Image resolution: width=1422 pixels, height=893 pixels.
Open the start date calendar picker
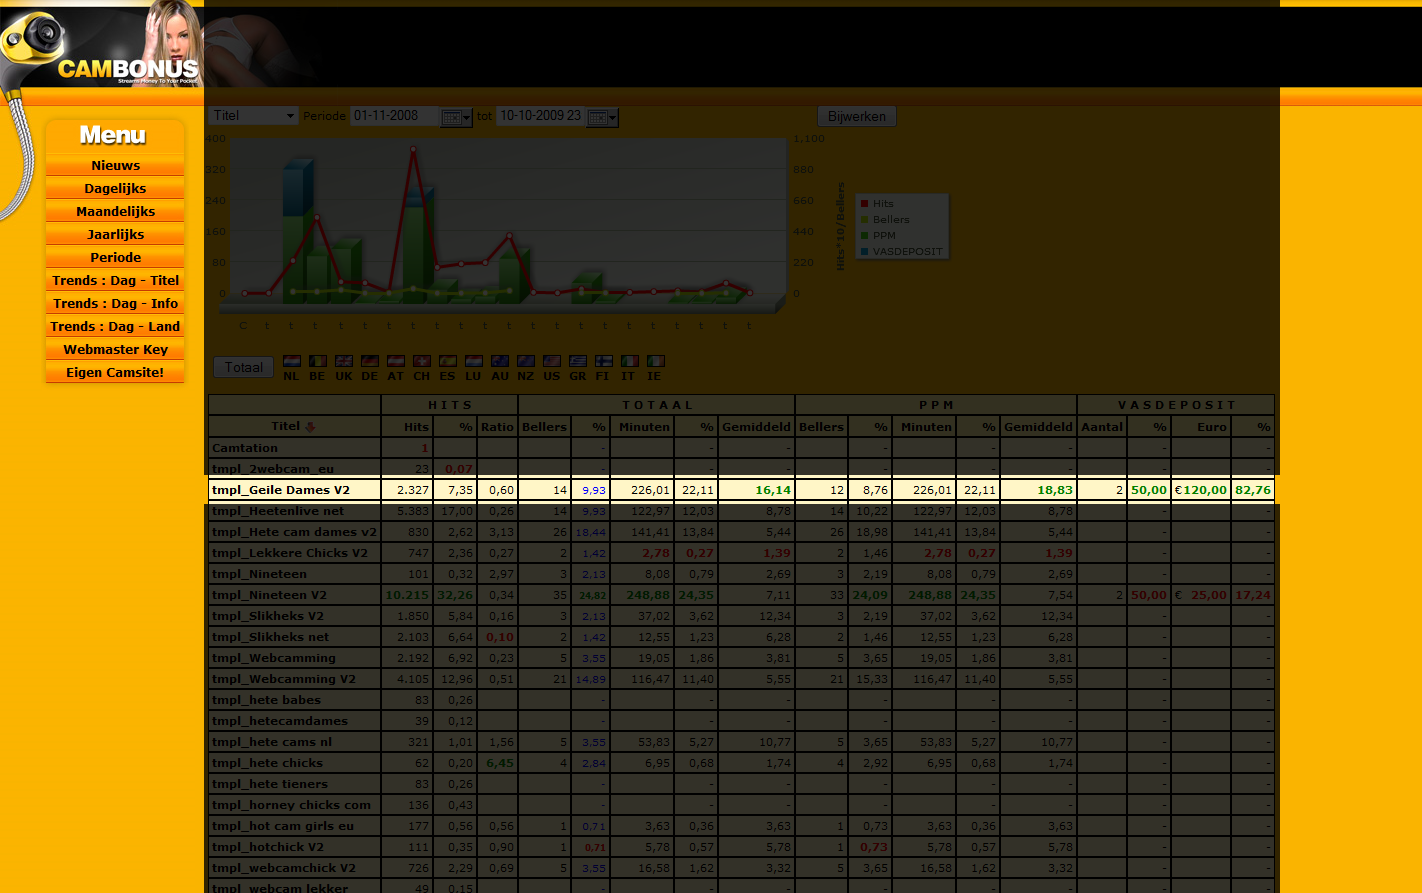[456, 117]
